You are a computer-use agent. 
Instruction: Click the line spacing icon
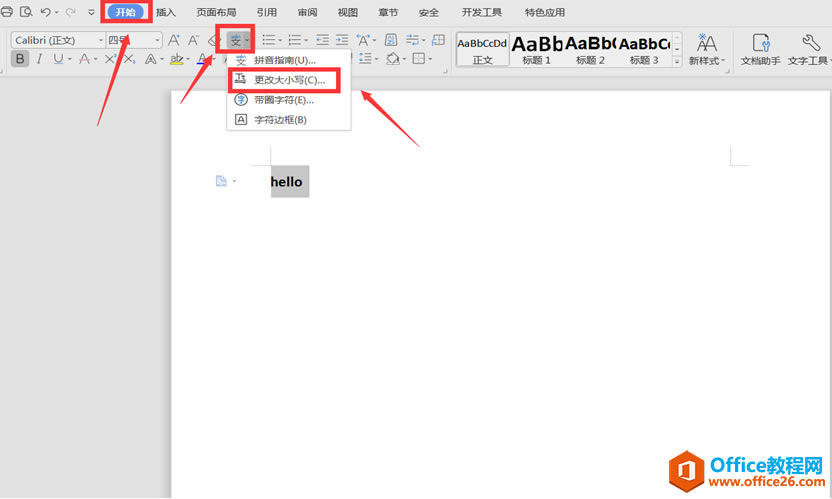tap(365, 59)
